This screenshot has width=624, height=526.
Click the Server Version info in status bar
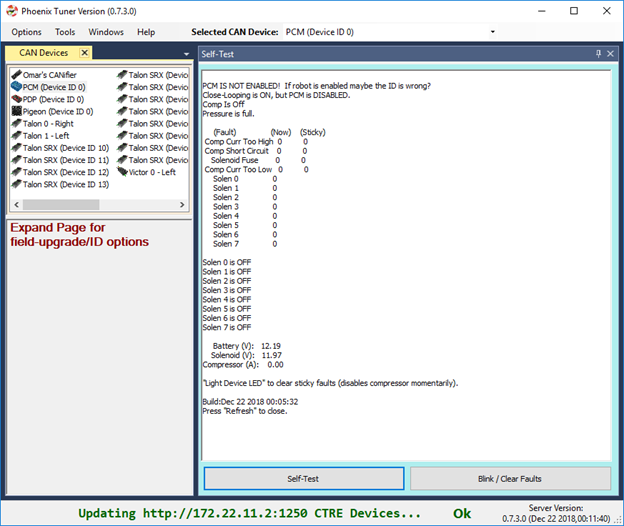[x=556, y=513]
